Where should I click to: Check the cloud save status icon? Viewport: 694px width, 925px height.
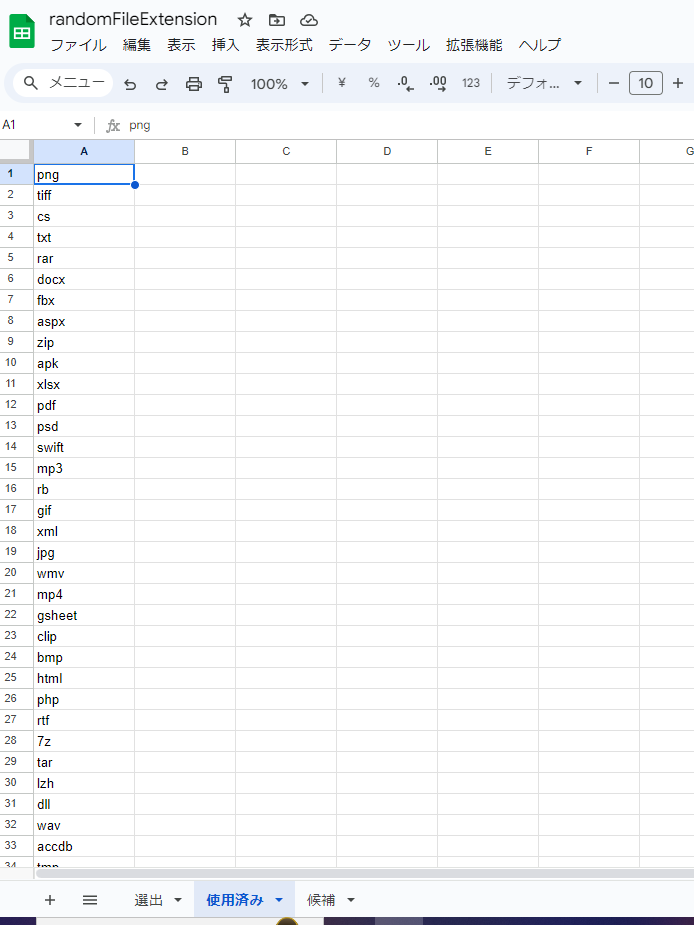(x=309, y=21)
